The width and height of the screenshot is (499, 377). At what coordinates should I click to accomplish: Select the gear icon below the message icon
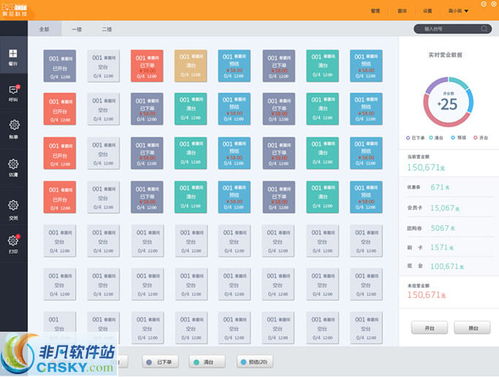click(14, 125)
